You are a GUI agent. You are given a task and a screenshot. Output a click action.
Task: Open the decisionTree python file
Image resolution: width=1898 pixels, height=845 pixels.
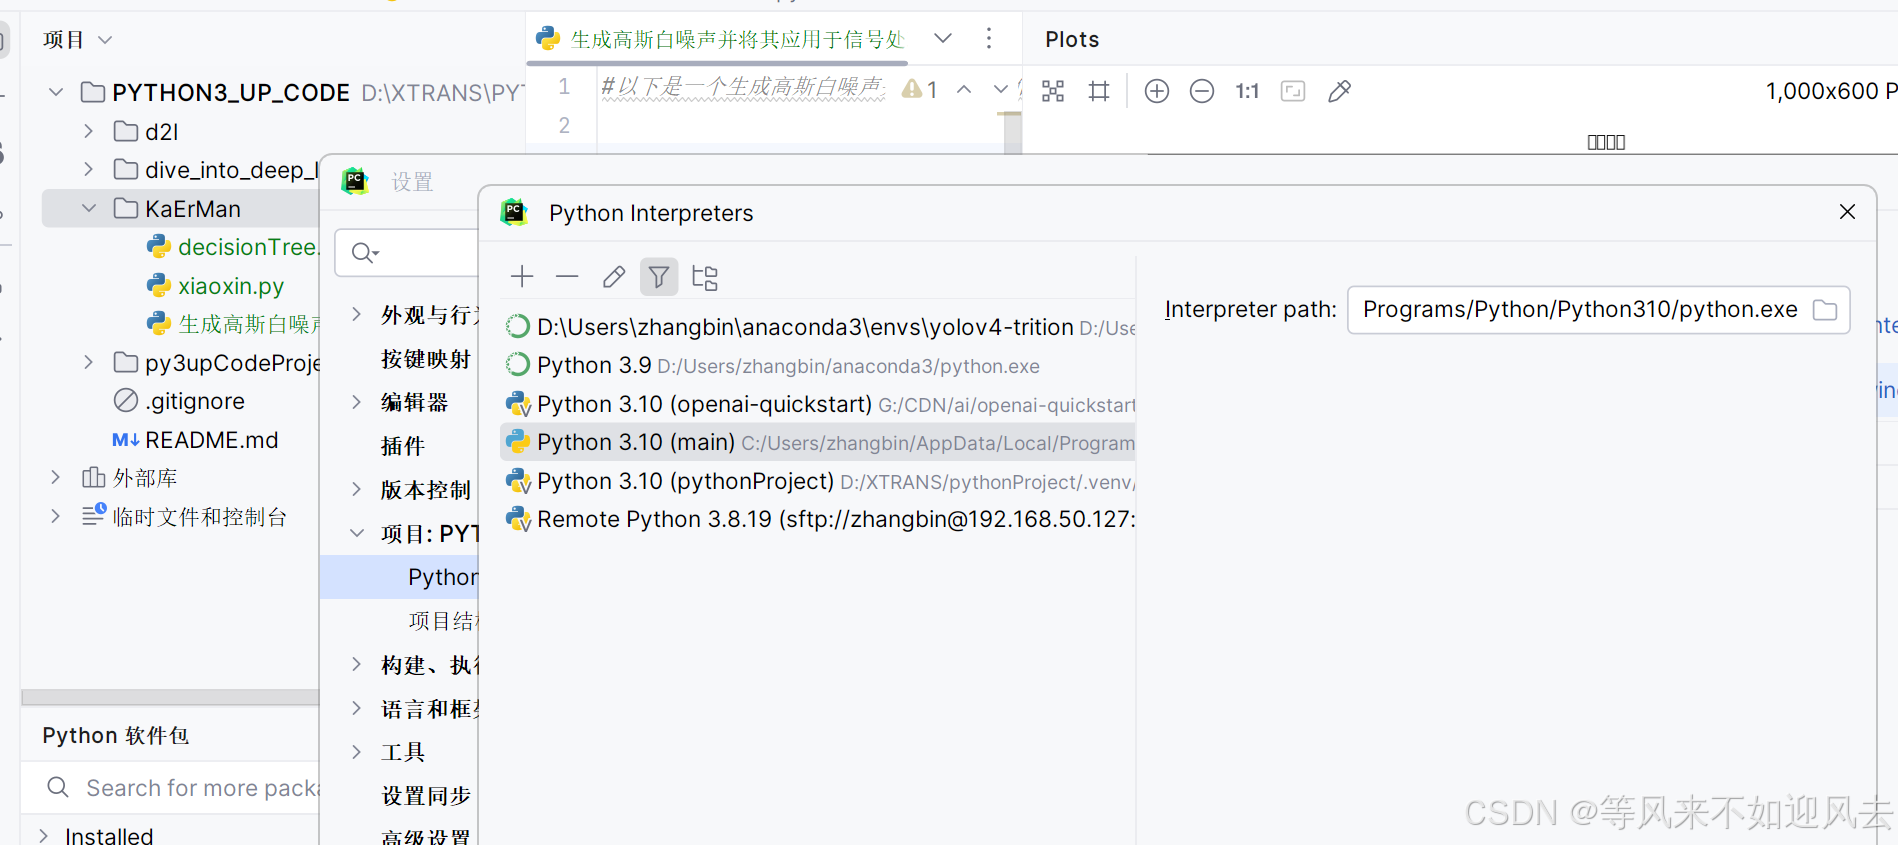pyautogui.click(x=232, y=247)
